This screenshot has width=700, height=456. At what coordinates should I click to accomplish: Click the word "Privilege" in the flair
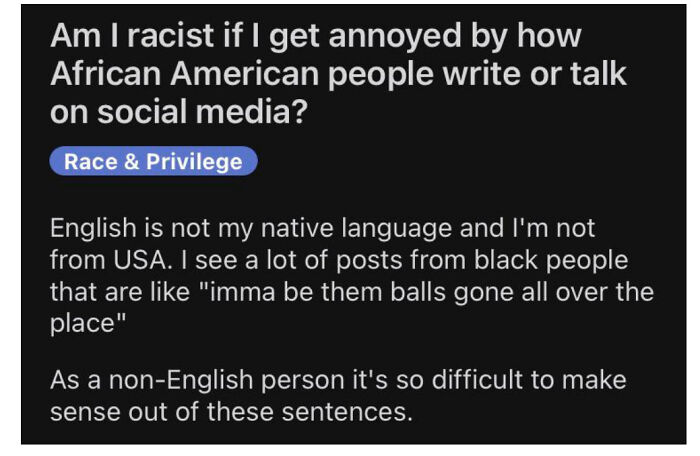(x=194, y=162)
